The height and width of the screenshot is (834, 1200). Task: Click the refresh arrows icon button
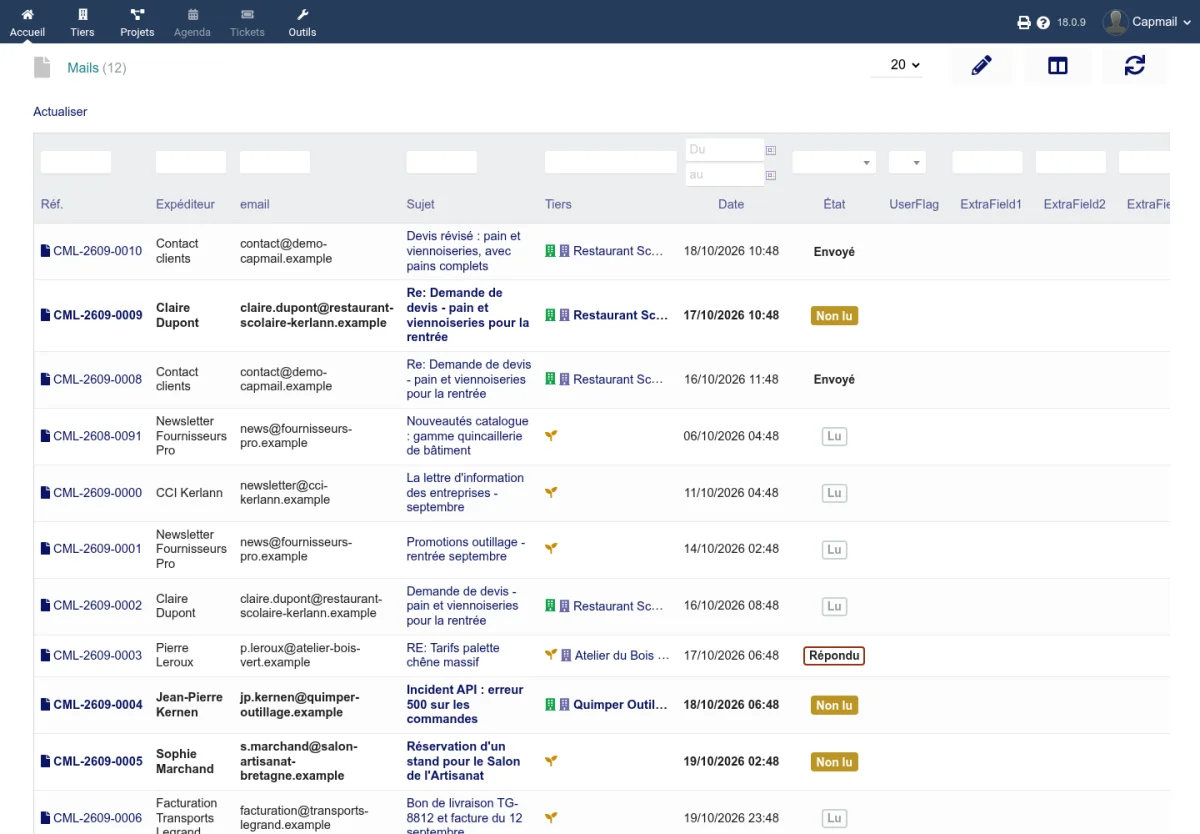[1135, 66]
